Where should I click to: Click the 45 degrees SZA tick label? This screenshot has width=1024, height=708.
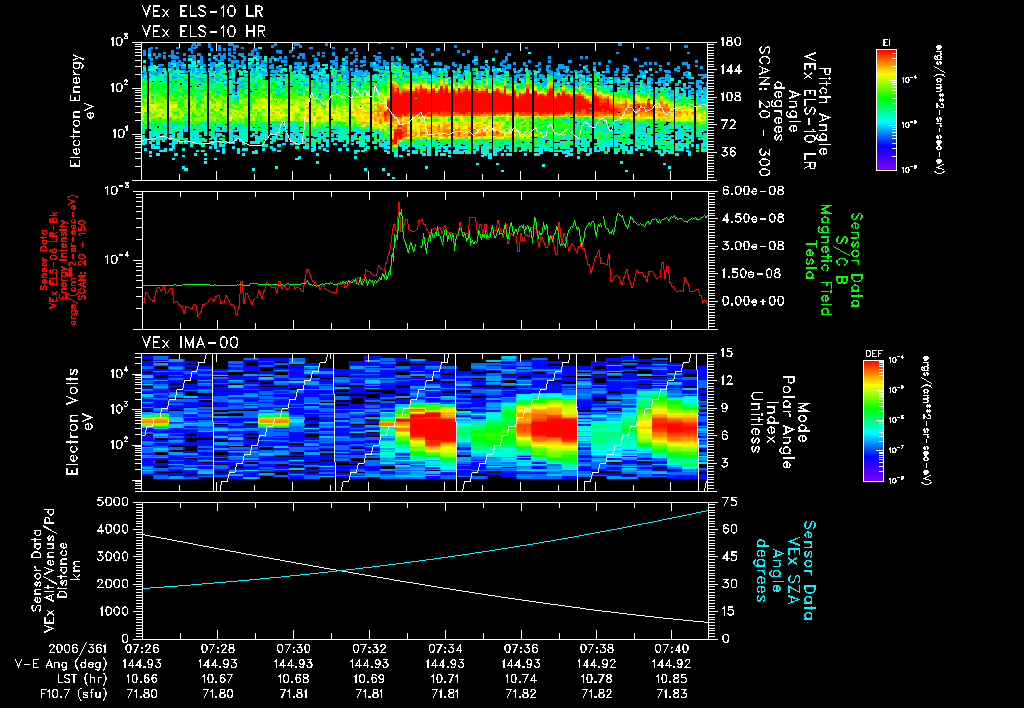(729, 556)
